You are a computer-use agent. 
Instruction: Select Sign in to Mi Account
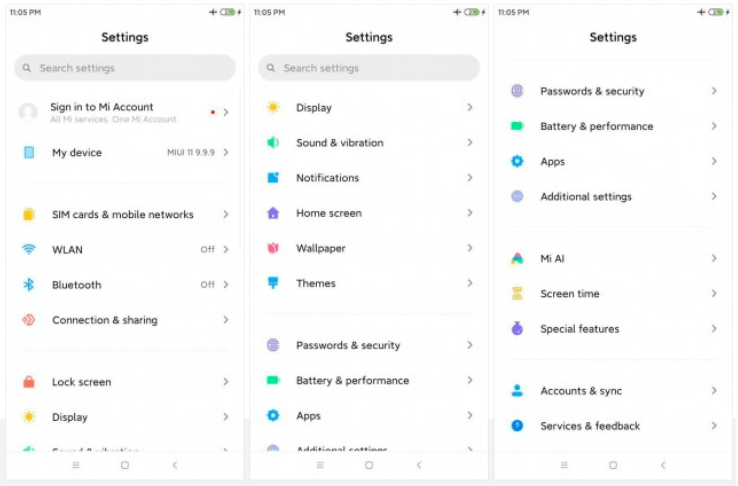[x=102, y=112]
